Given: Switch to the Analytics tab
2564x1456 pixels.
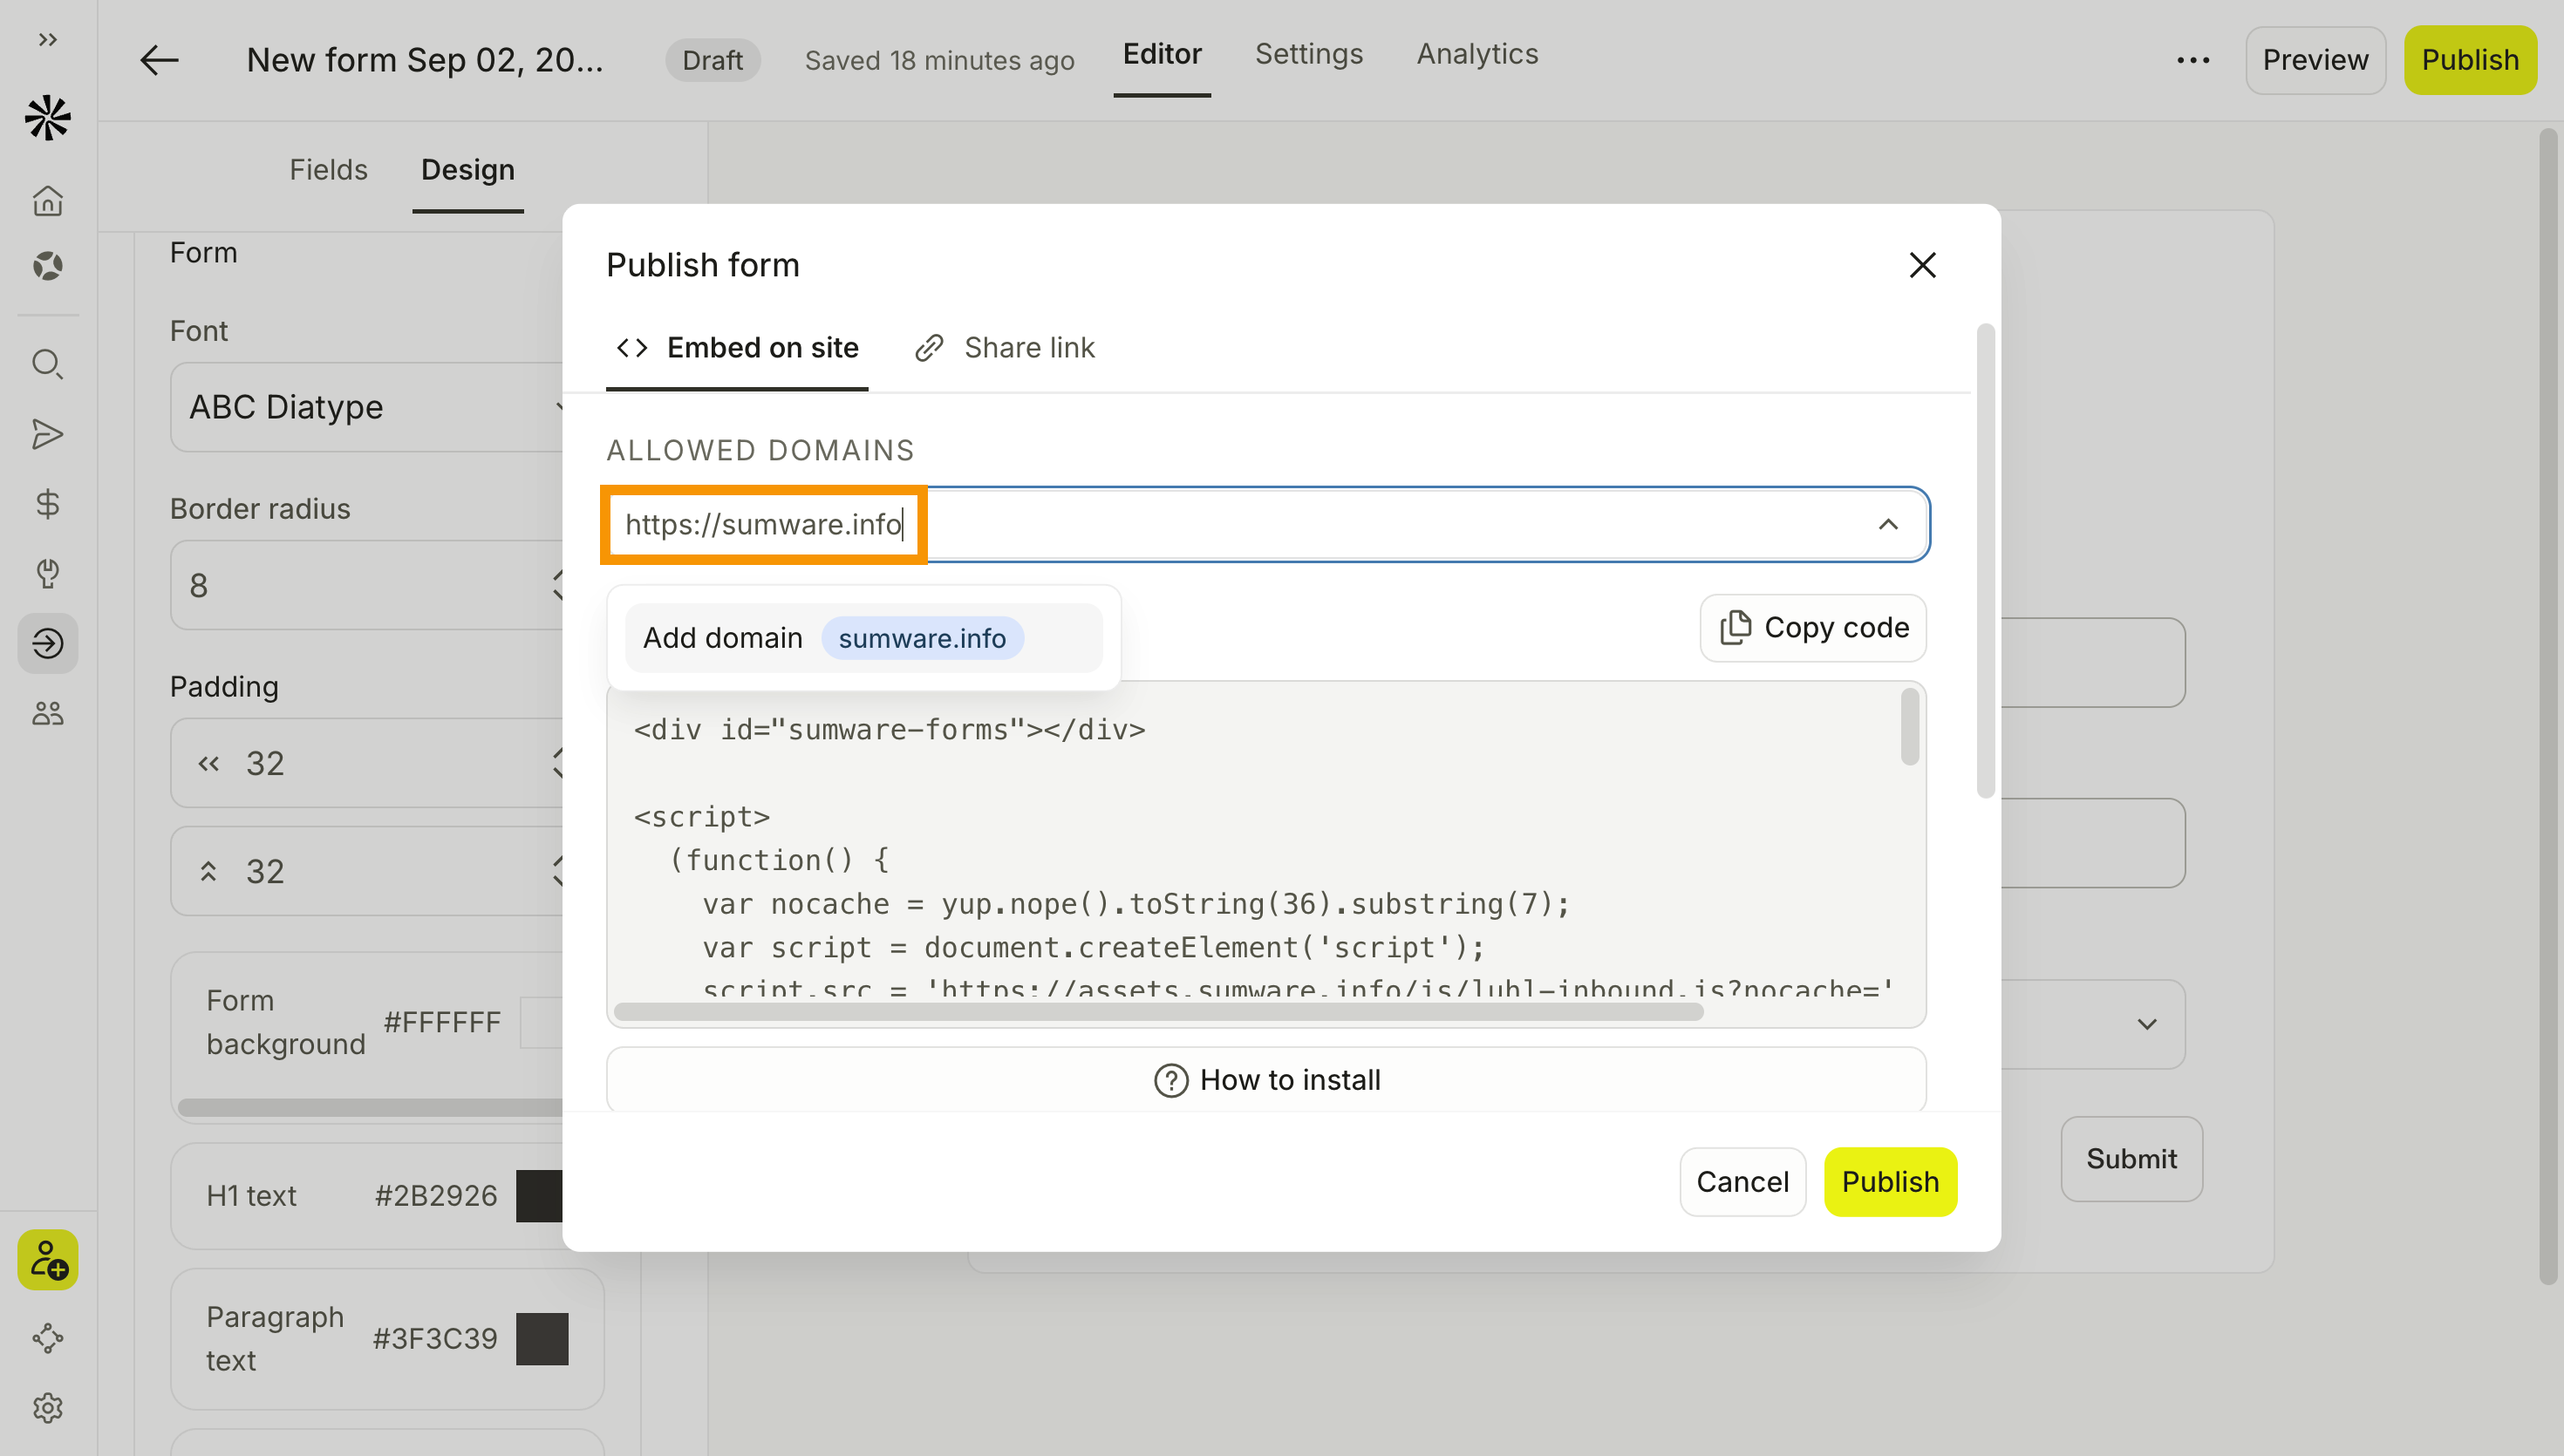Looking at the screenshot, I should click(1477, 54).
